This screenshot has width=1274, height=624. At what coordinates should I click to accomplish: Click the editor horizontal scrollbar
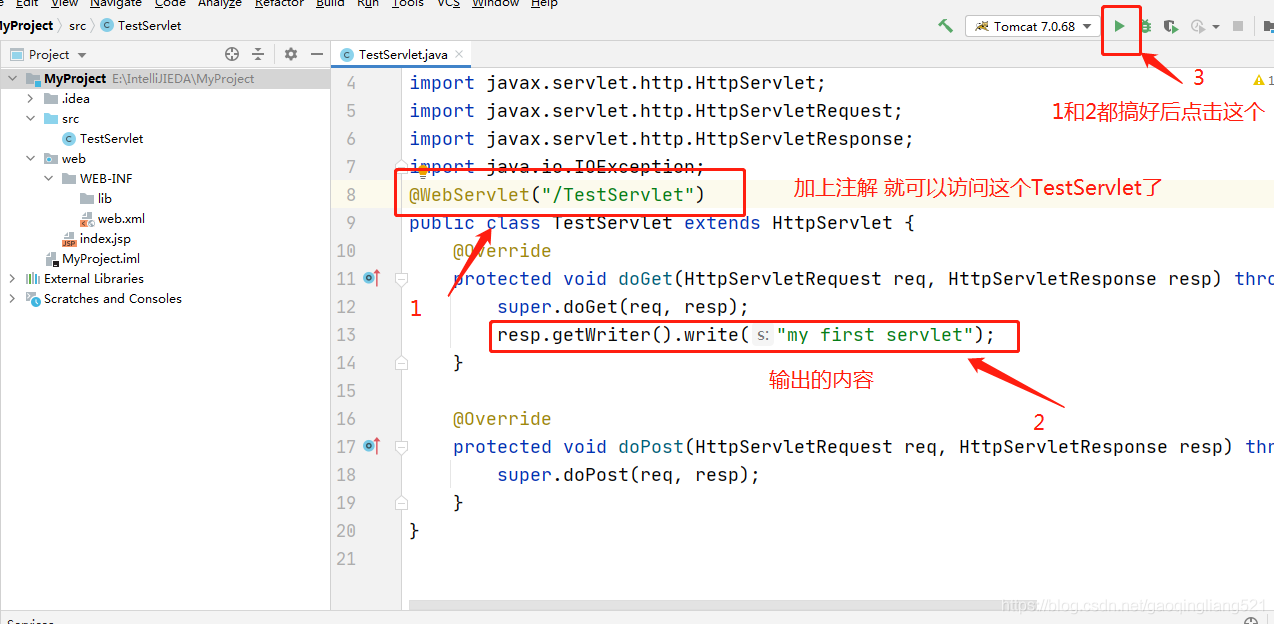pos(700,605)
